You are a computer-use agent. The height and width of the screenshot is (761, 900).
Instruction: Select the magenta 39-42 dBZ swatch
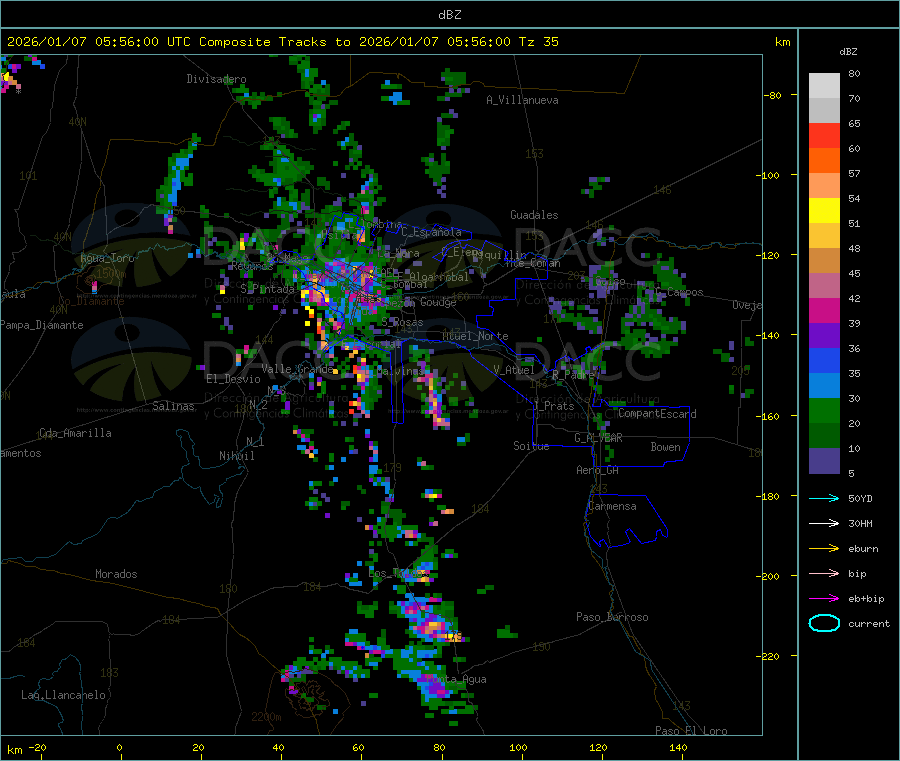click(824, 311)
